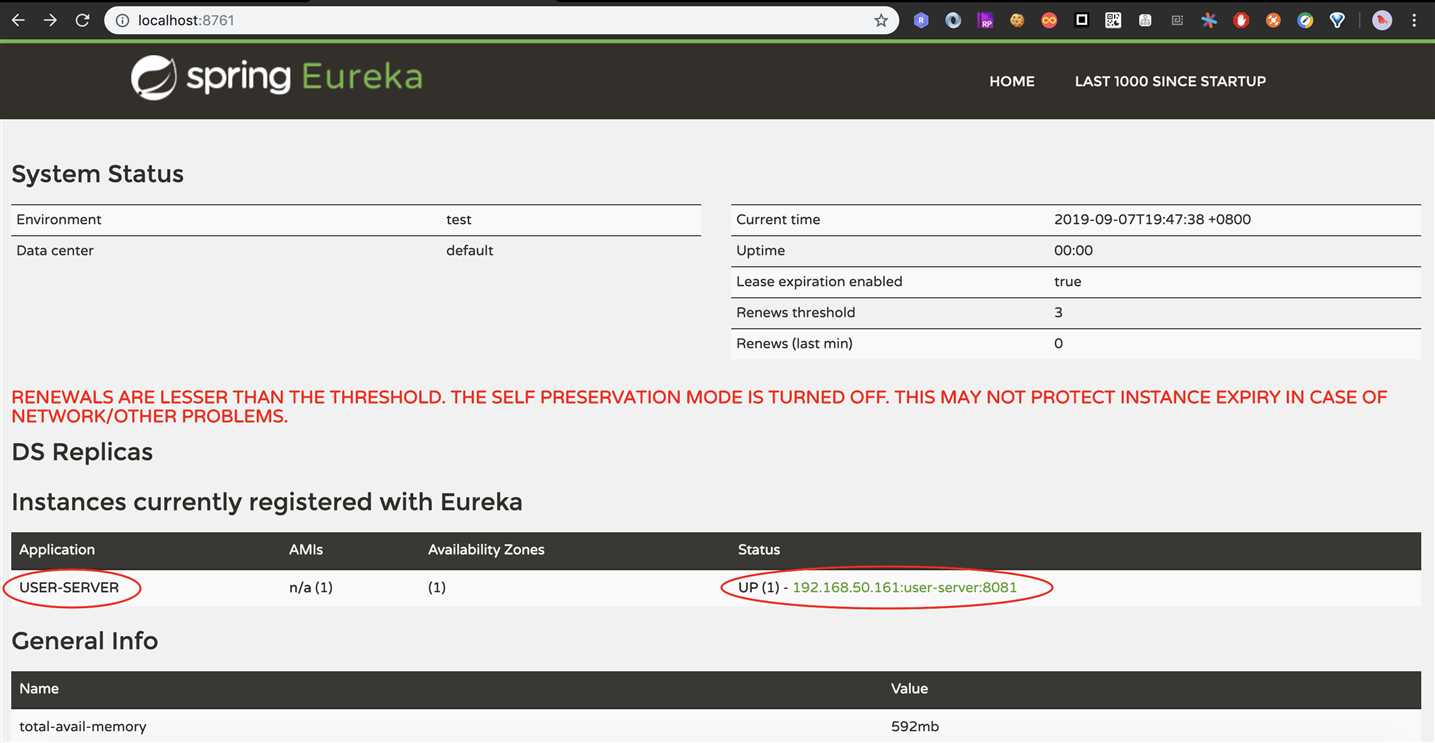Viewport: 1435px width, 743px height.
Task: Bookmark this page with the star
Action: [880, 20]
